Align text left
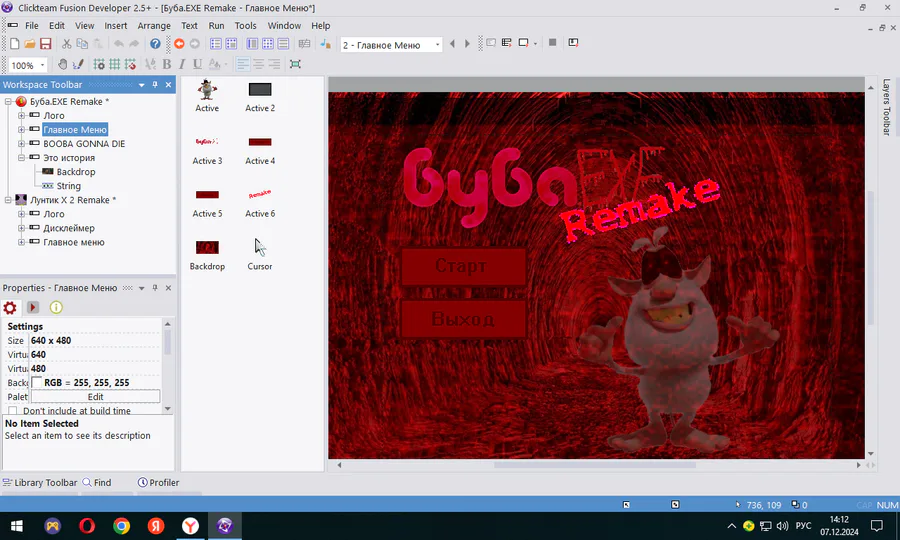The width and height of the screenshot is (900, 540). point(243,64)
